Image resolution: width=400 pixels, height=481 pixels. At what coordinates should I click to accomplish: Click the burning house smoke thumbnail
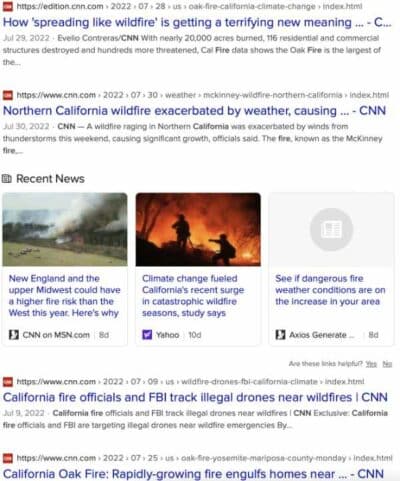[x=65, y=229]
